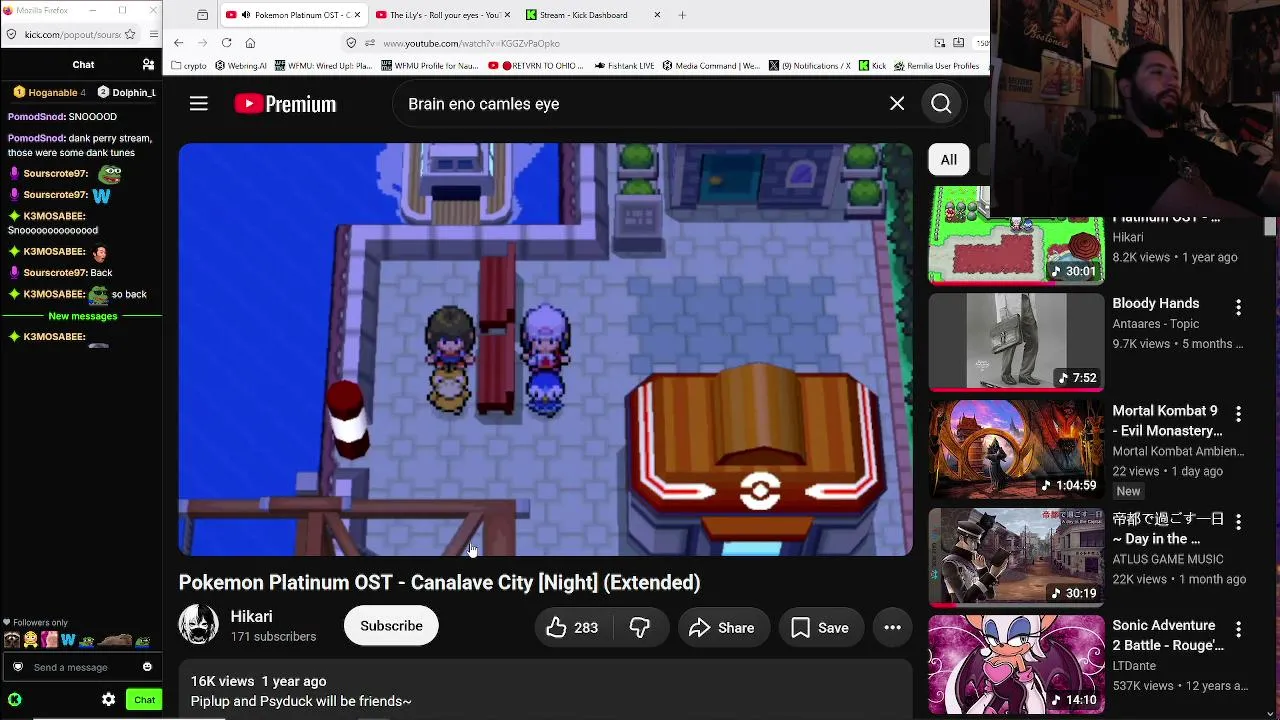Click the Pokemon video player

tap(545, 349)
